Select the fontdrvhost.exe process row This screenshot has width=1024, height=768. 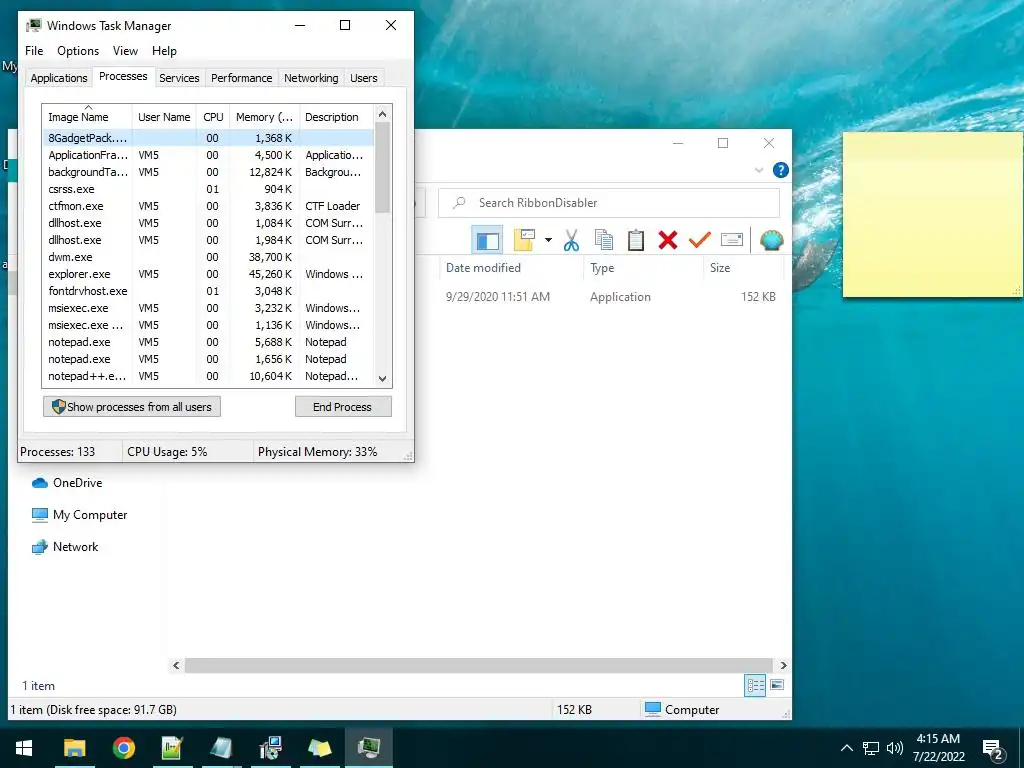pos(208,291)
